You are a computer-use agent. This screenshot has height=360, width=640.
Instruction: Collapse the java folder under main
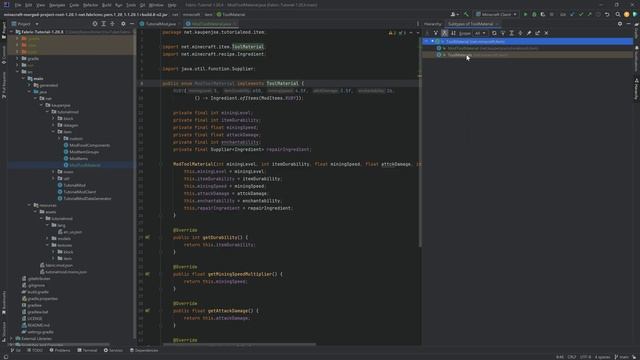click(29, 92)
